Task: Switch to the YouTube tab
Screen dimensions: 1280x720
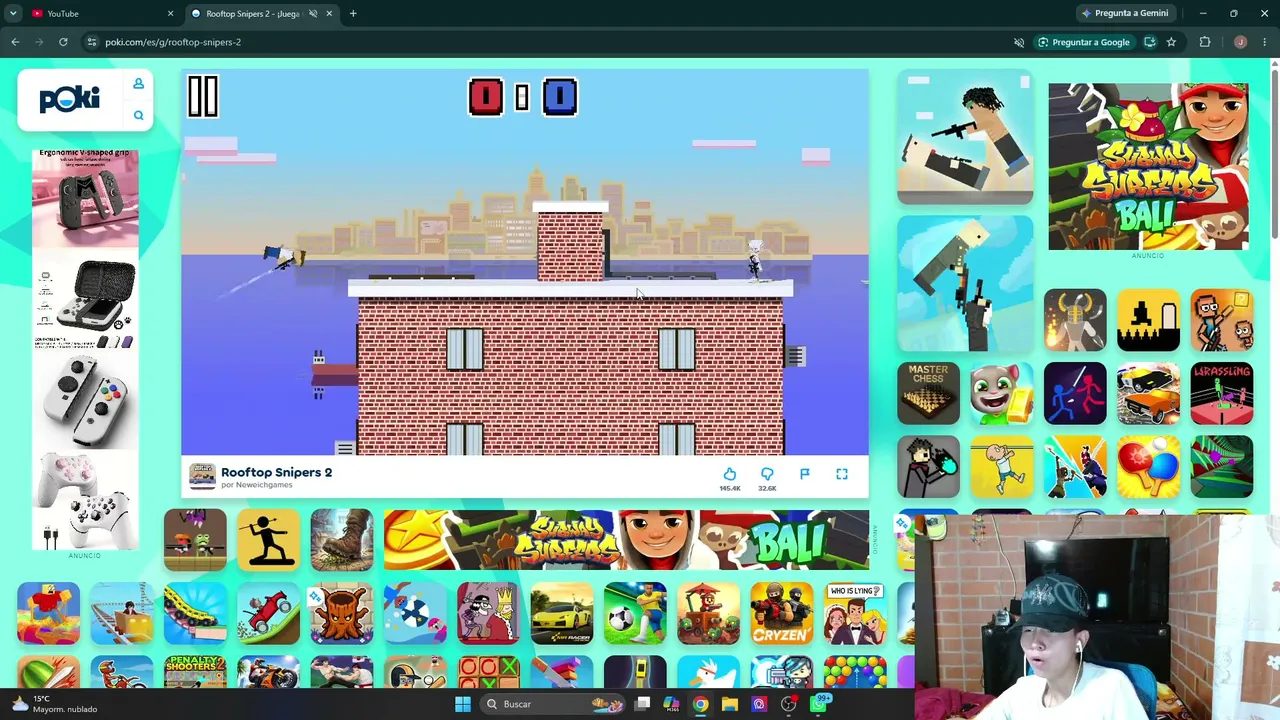Action: click(102, 13)
